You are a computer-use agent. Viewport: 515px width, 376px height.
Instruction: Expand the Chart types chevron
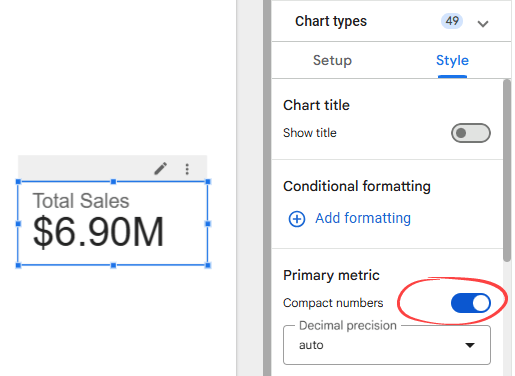click(483, 24)
